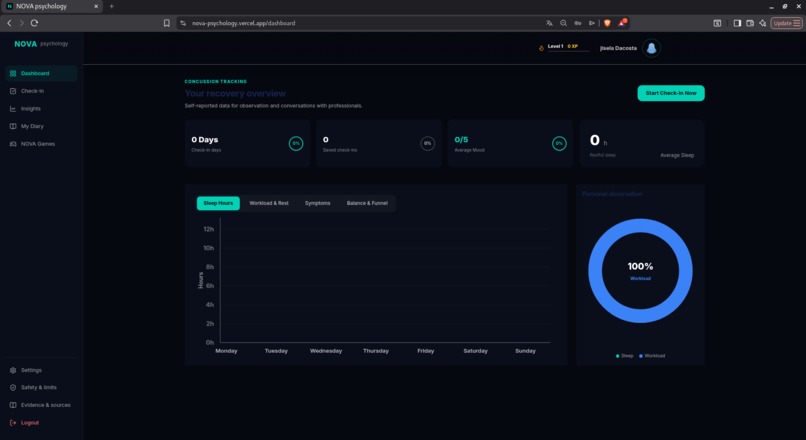Viewport: 806px width, 440px height.
Task: Click the 'Saved check-ins' label
Action: pos(340,150)
